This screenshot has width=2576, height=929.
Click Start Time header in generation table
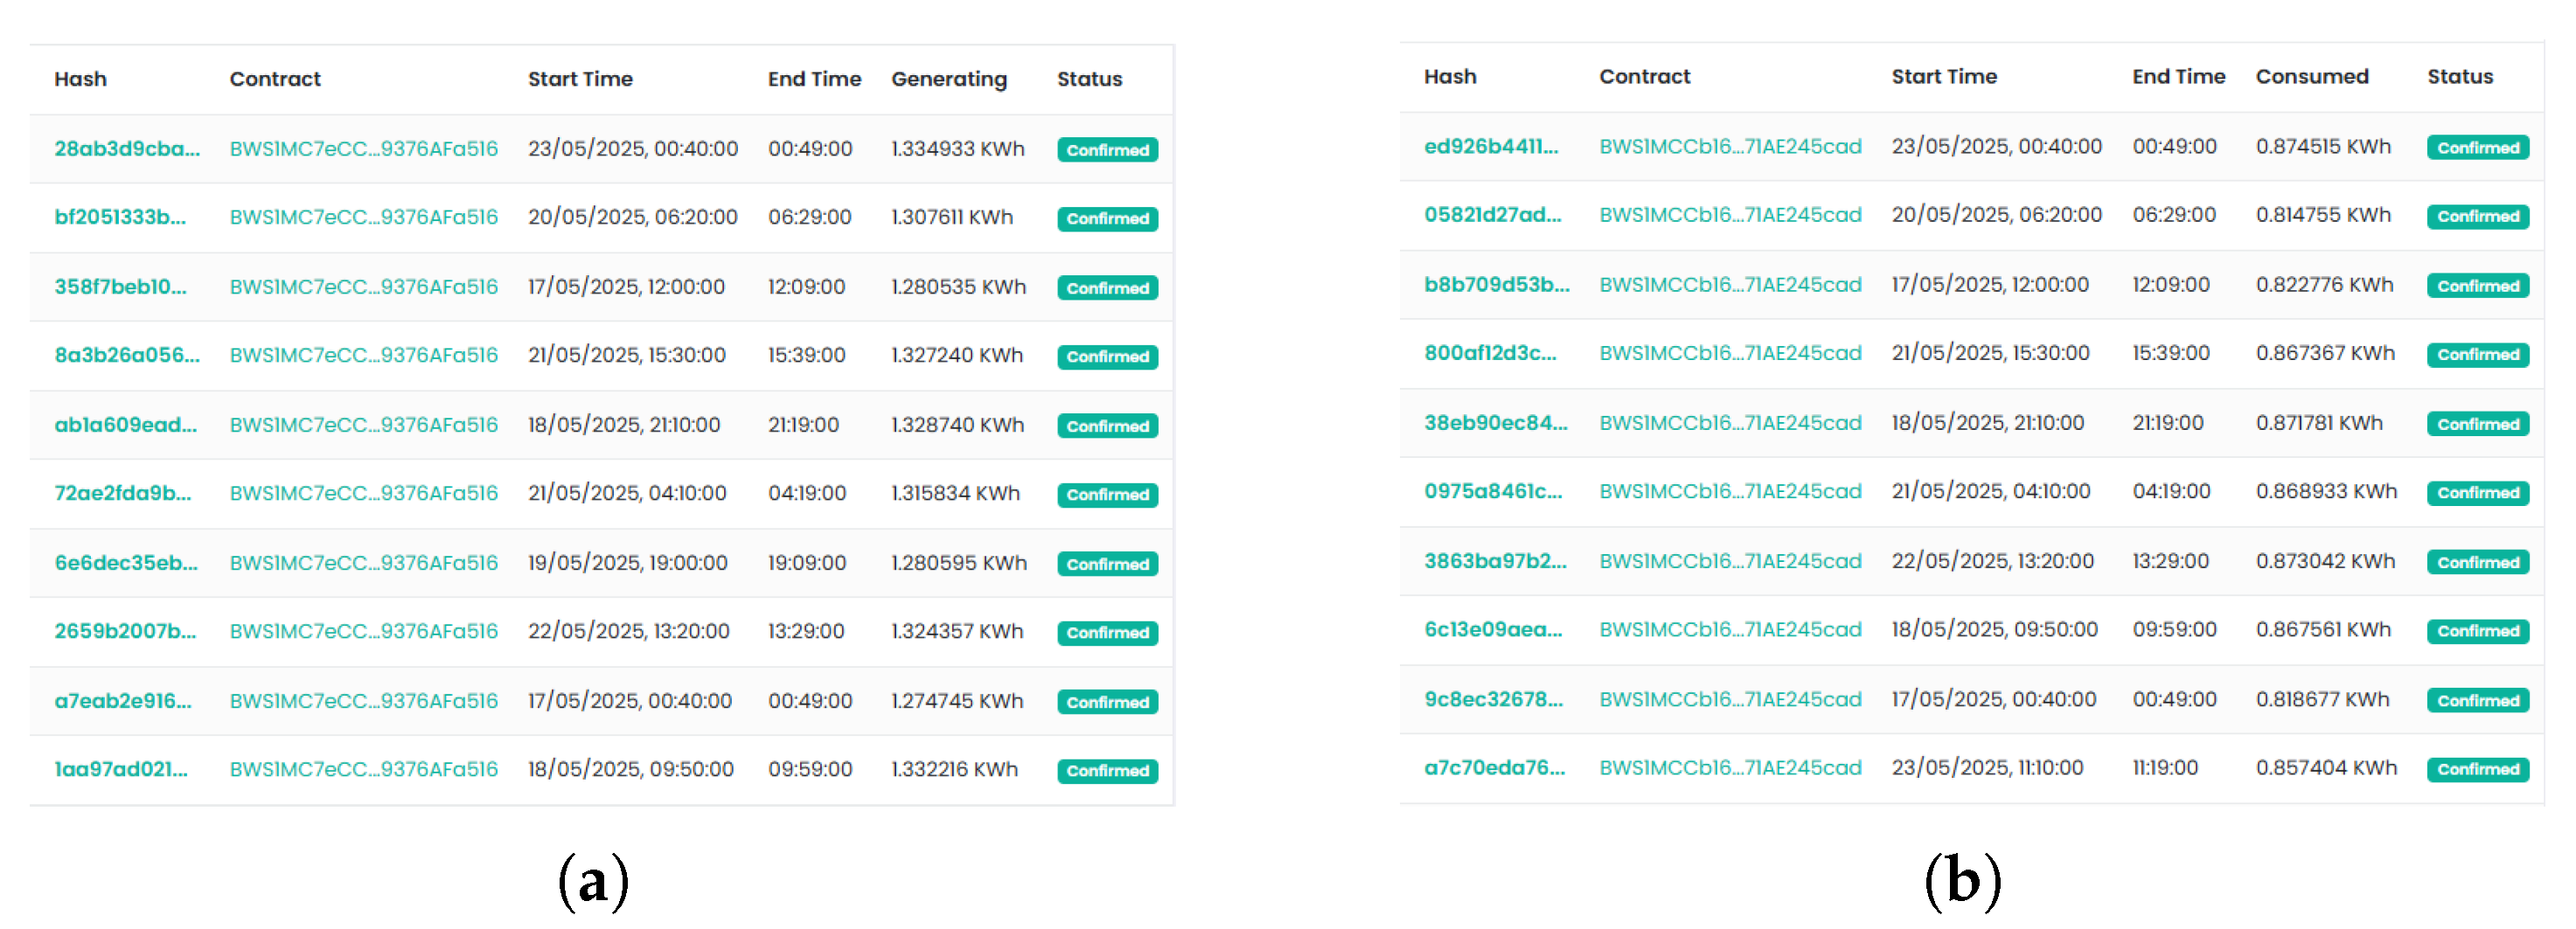580,79
